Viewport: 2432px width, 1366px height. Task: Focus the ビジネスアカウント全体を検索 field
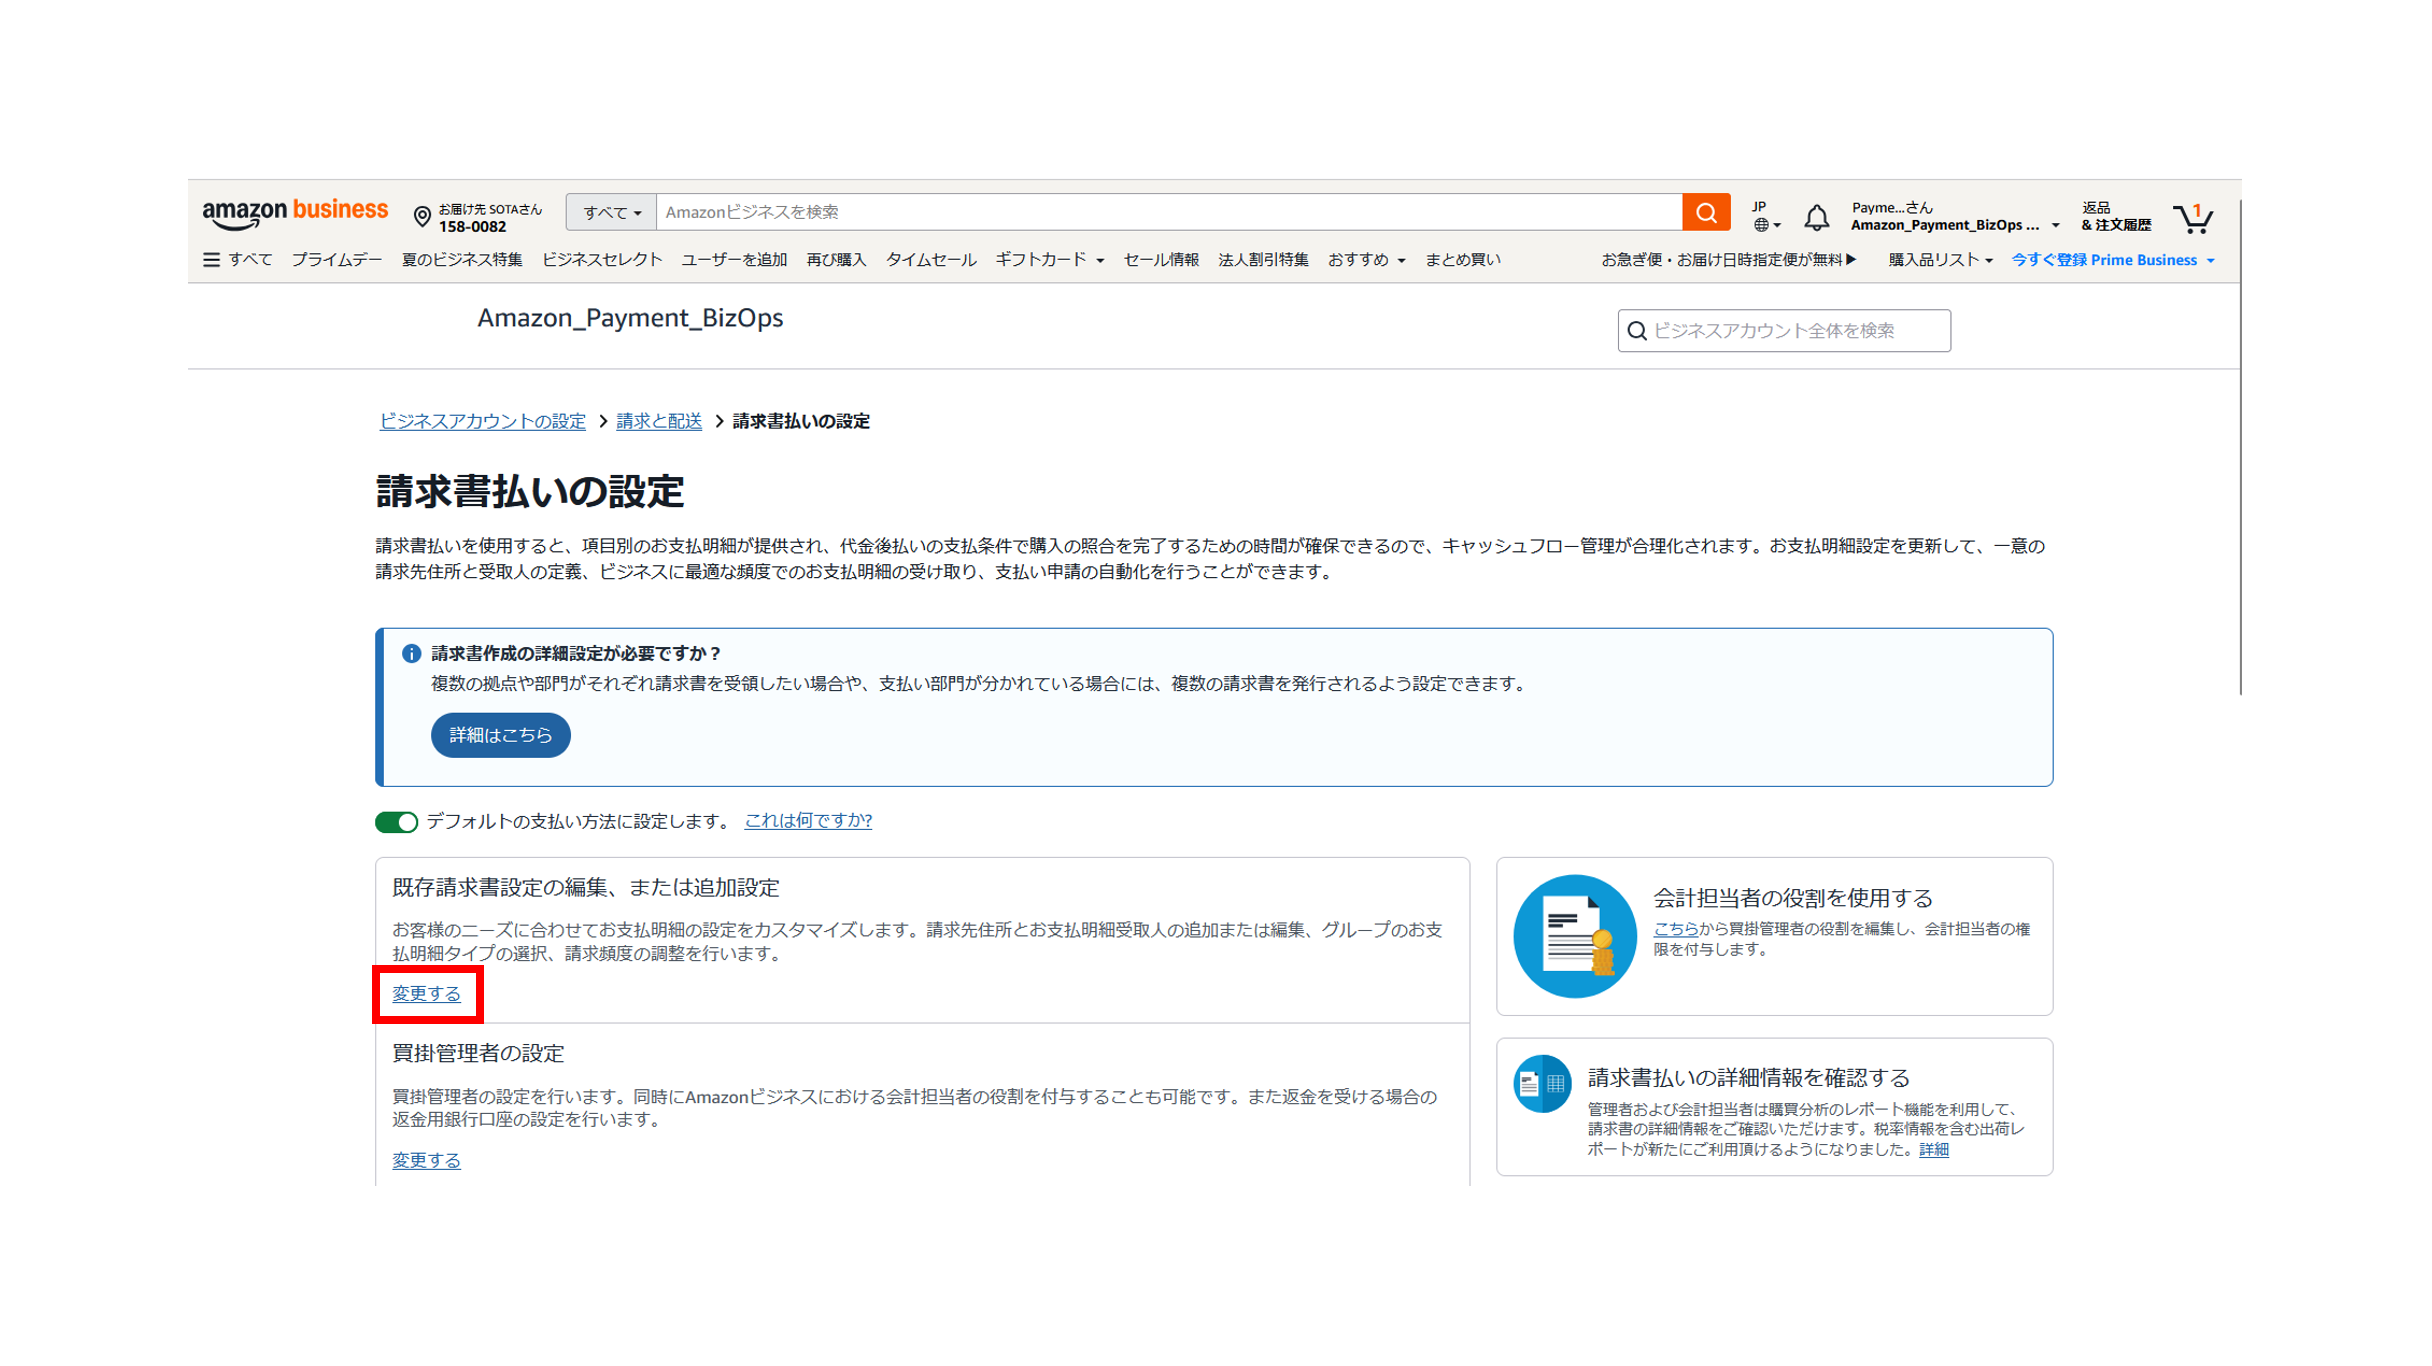[x=1784, y=331]
